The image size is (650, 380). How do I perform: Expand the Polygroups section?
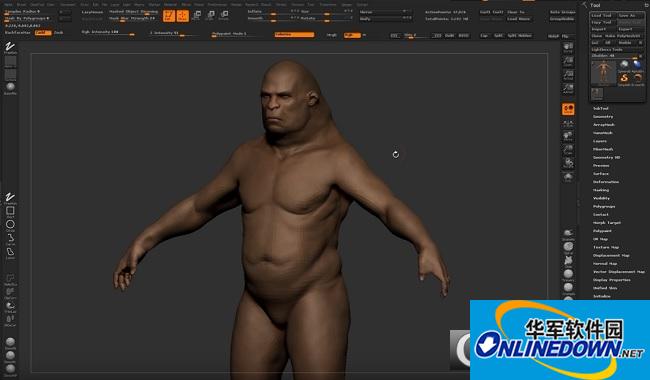604,206
